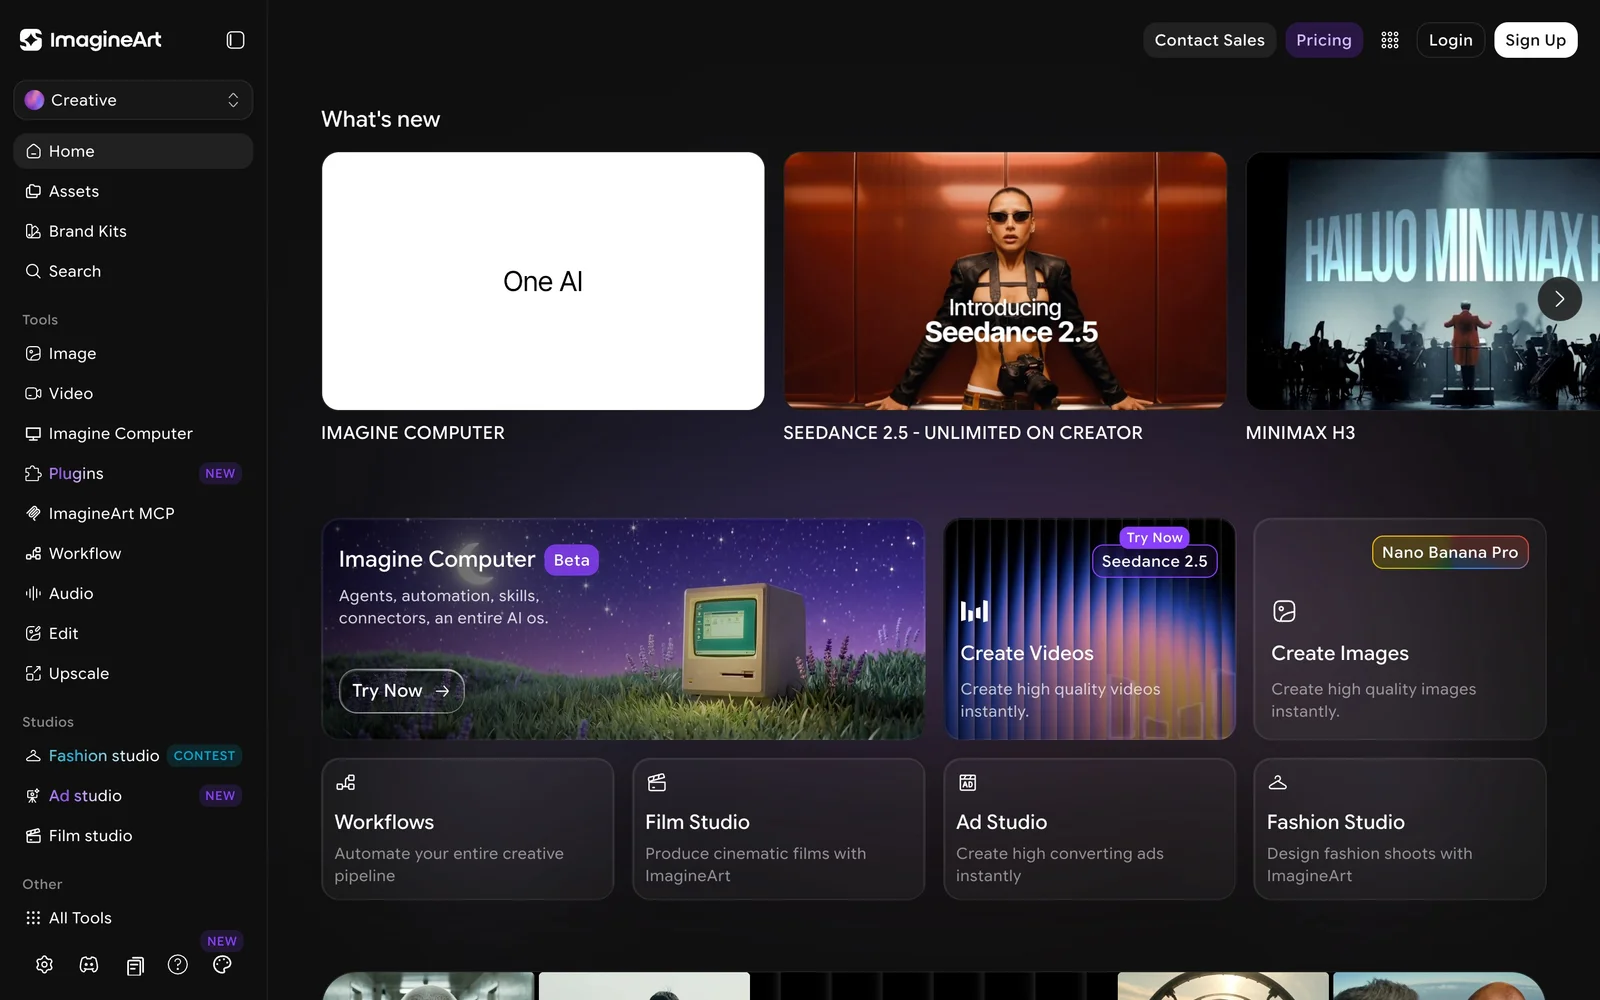Open settings via the gear icon
1600x1000 pixels.
coord(44,965)
